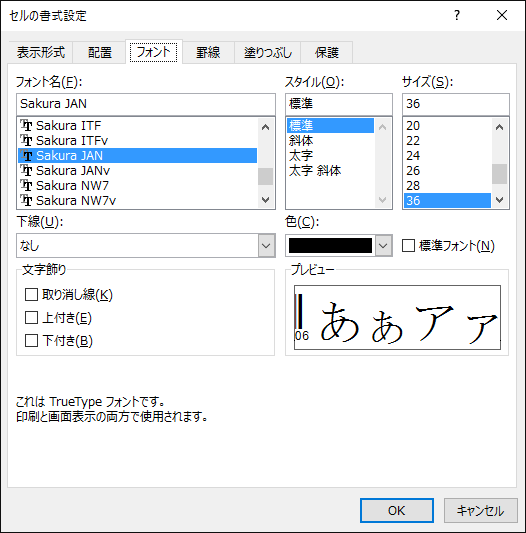526x533 pixels.
Task: Choose size 26 in size list
Action: [447, 170]
